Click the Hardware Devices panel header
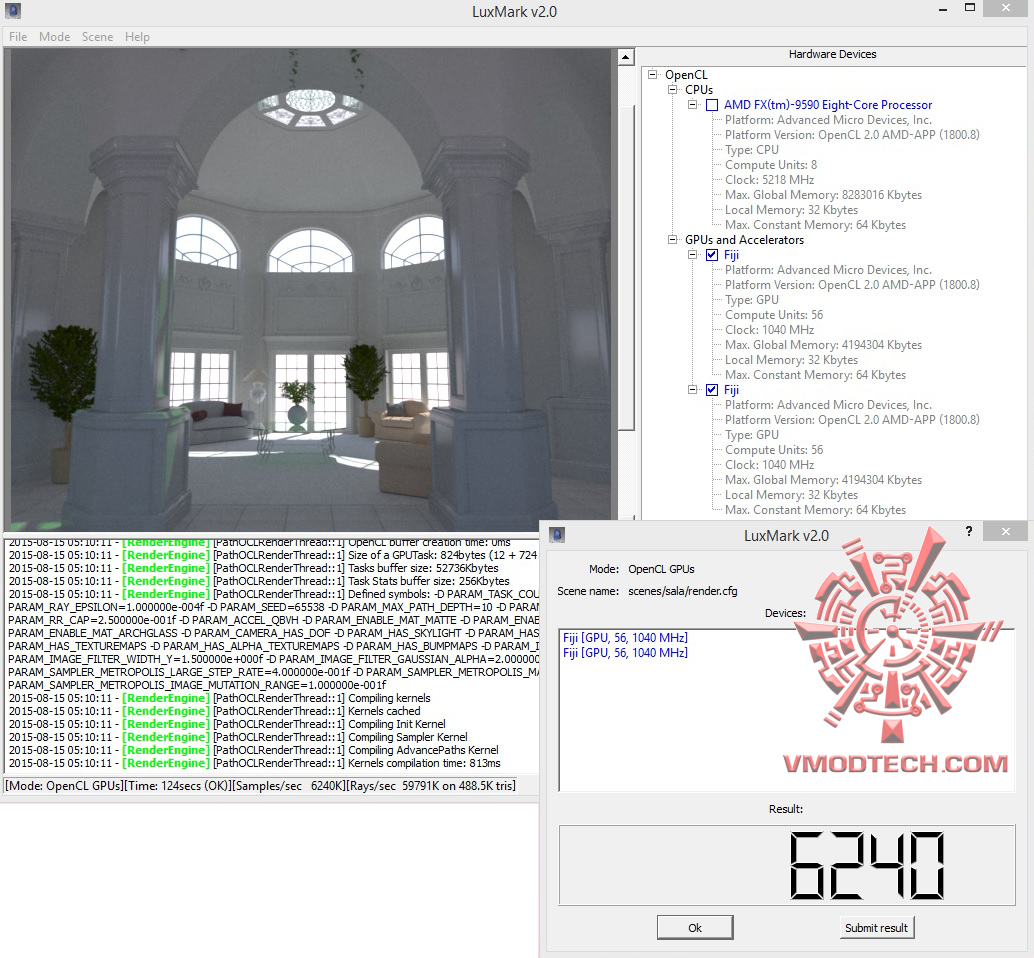 pos(832,55)
